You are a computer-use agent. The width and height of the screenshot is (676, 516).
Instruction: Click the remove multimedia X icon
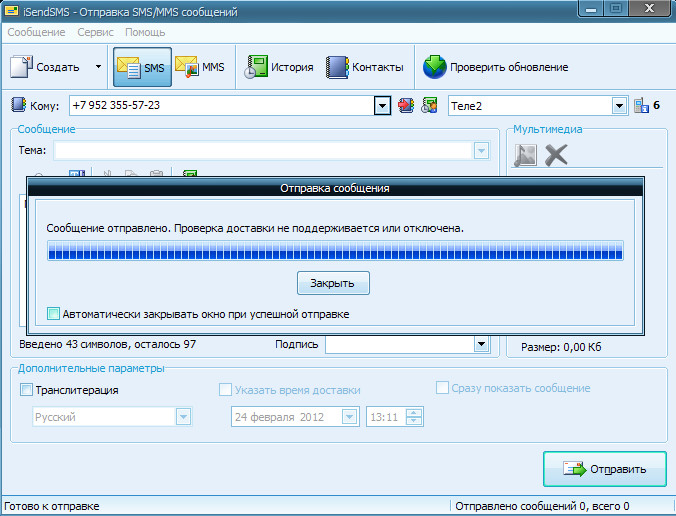click(556, 155)
